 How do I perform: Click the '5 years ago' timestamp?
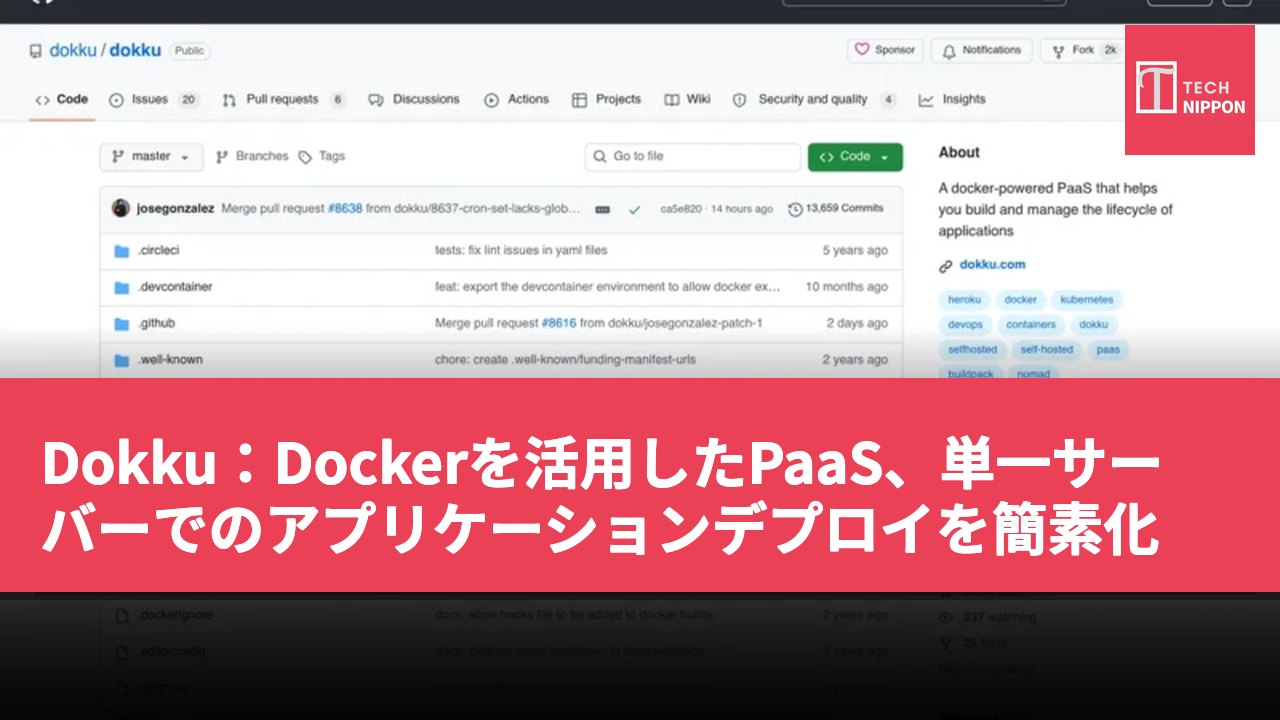(855, 251)
